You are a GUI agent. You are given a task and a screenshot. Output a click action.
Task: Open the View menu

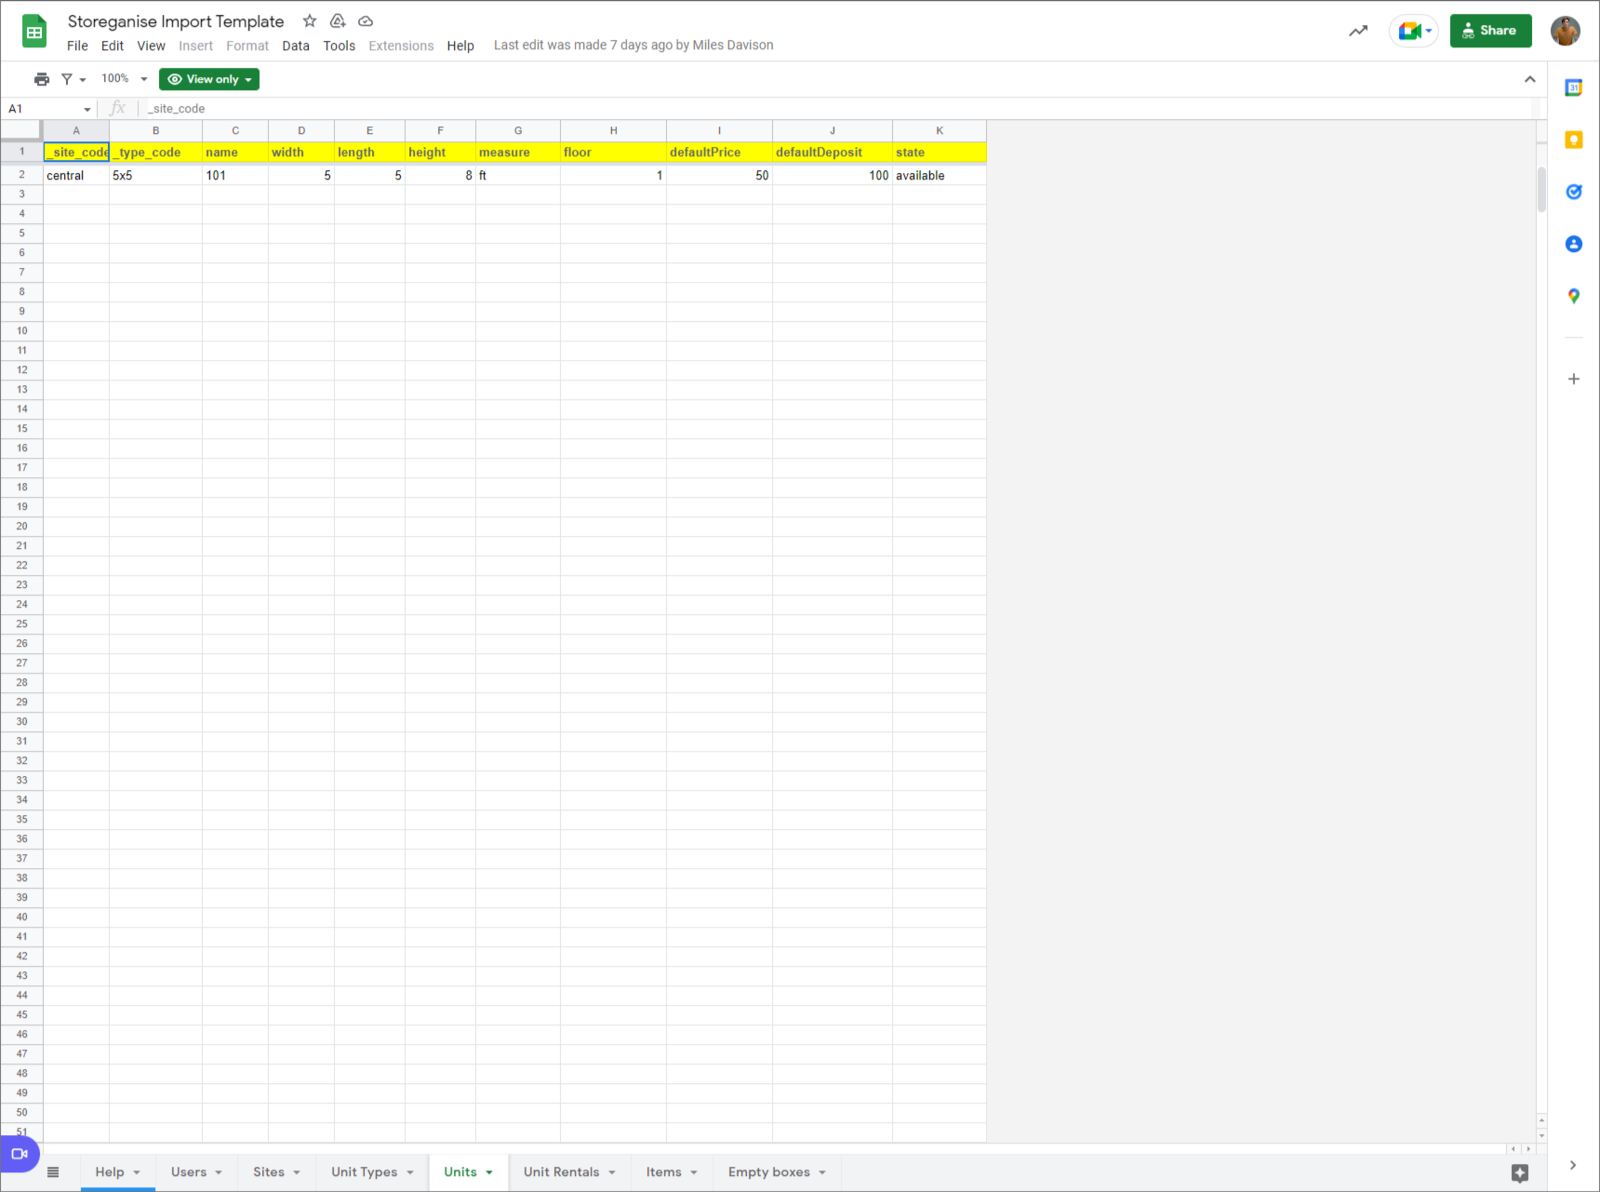point(151,46)
